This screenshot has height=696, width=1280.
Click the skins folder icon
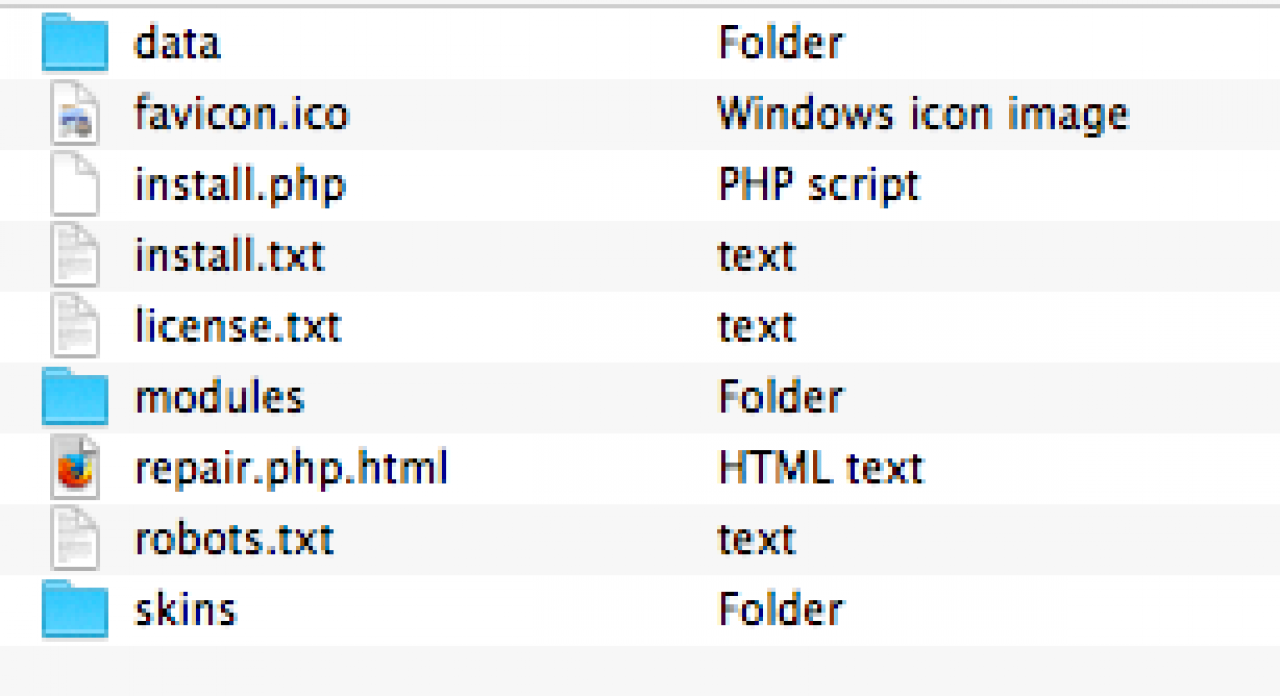pyautogui.click(x=75, y=610)
